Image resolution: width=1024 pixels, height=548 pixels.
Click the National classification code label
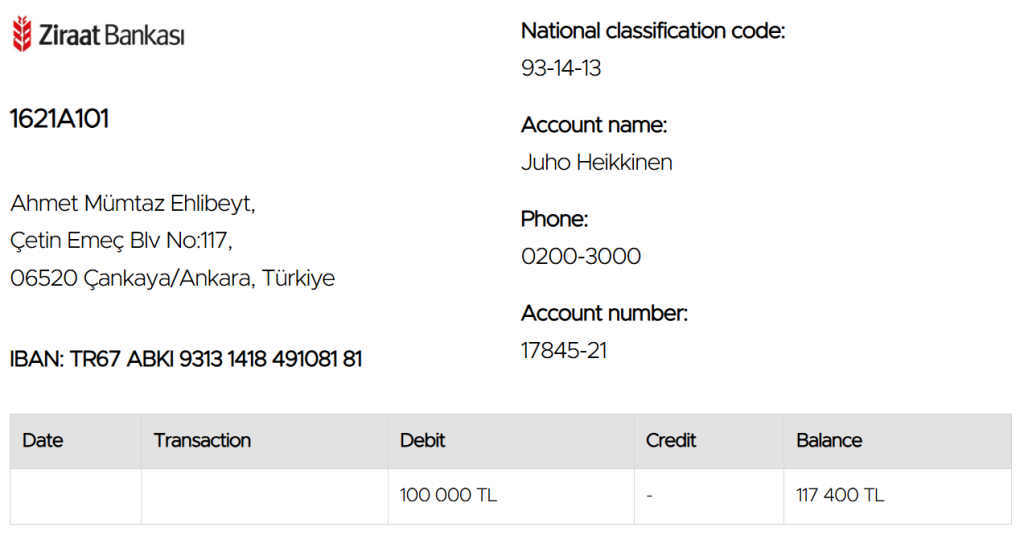pos(653,31)
